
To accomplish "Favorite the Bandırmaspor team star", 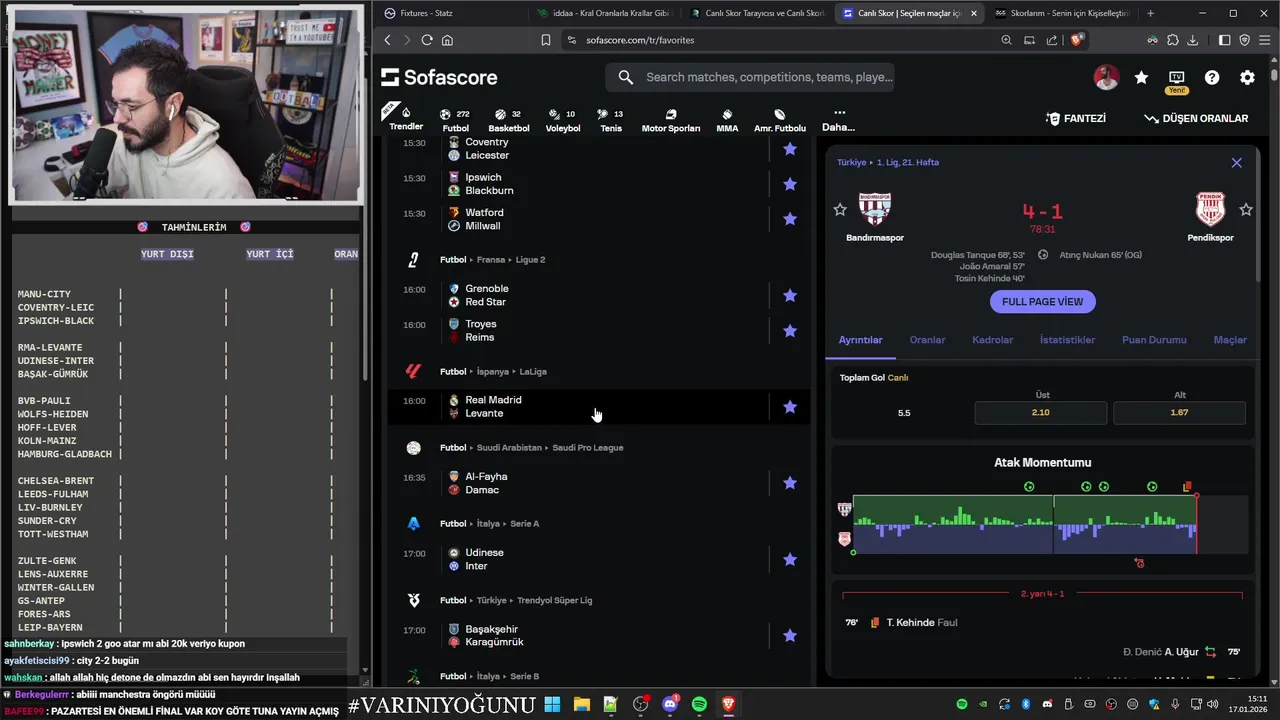I will 840,209.
